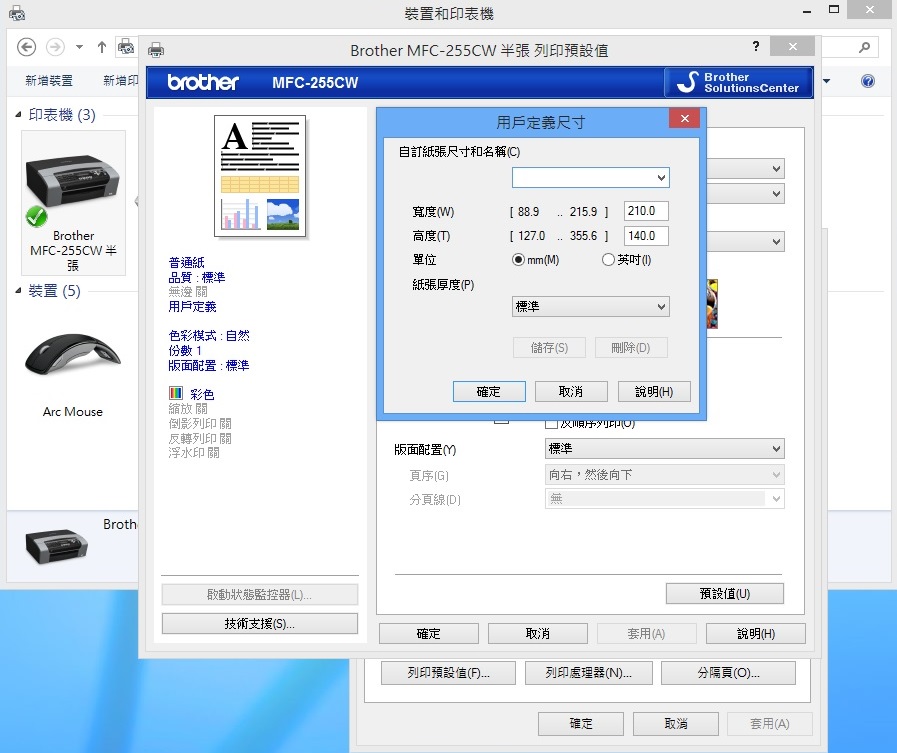
Task: Click the 高度 height input field
Action: [646, 236]
